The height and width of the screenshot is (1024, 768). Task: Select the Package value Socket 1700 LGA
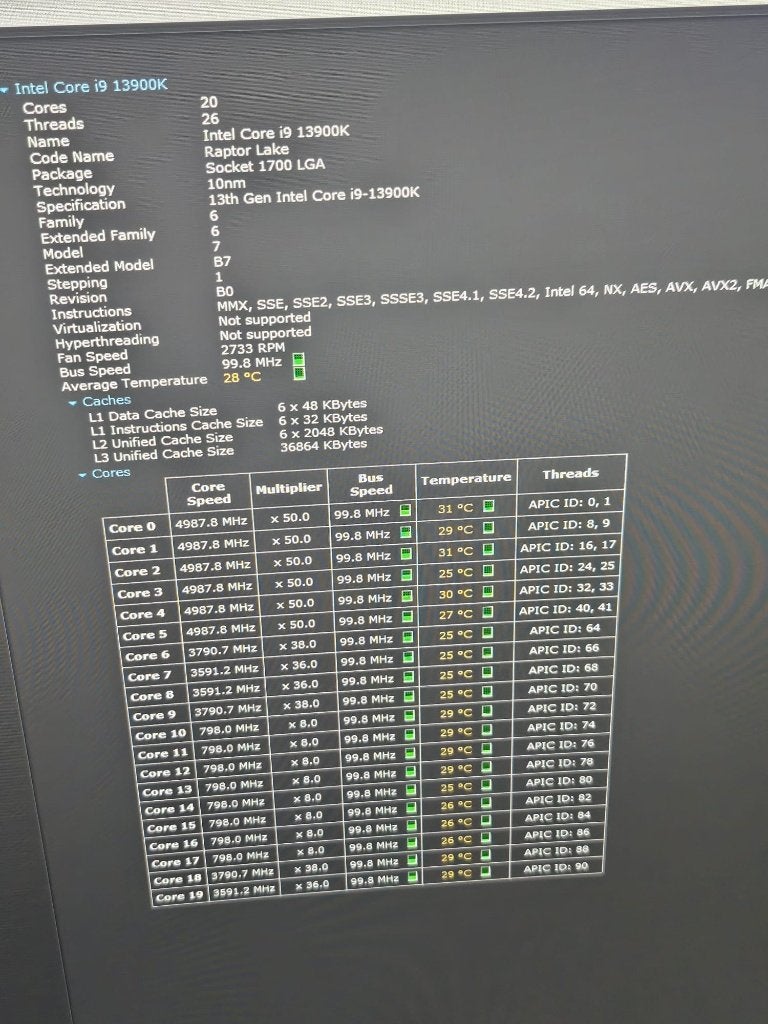pyautogui.click(x=265, y=165)
